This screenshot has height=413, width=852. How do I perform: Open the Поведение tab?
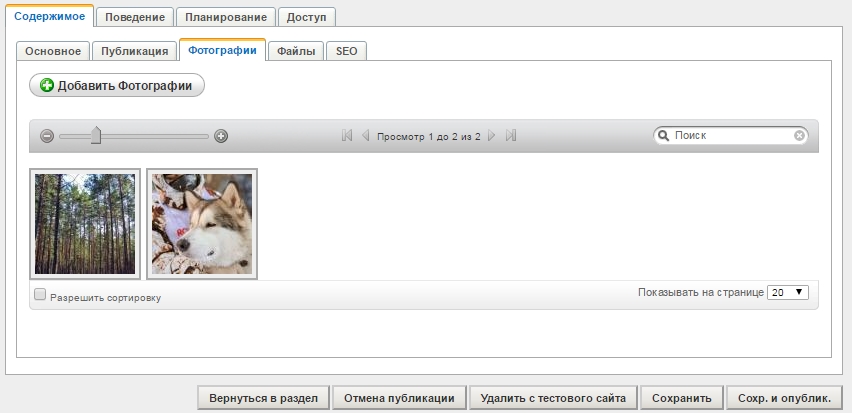click(135, 17)
